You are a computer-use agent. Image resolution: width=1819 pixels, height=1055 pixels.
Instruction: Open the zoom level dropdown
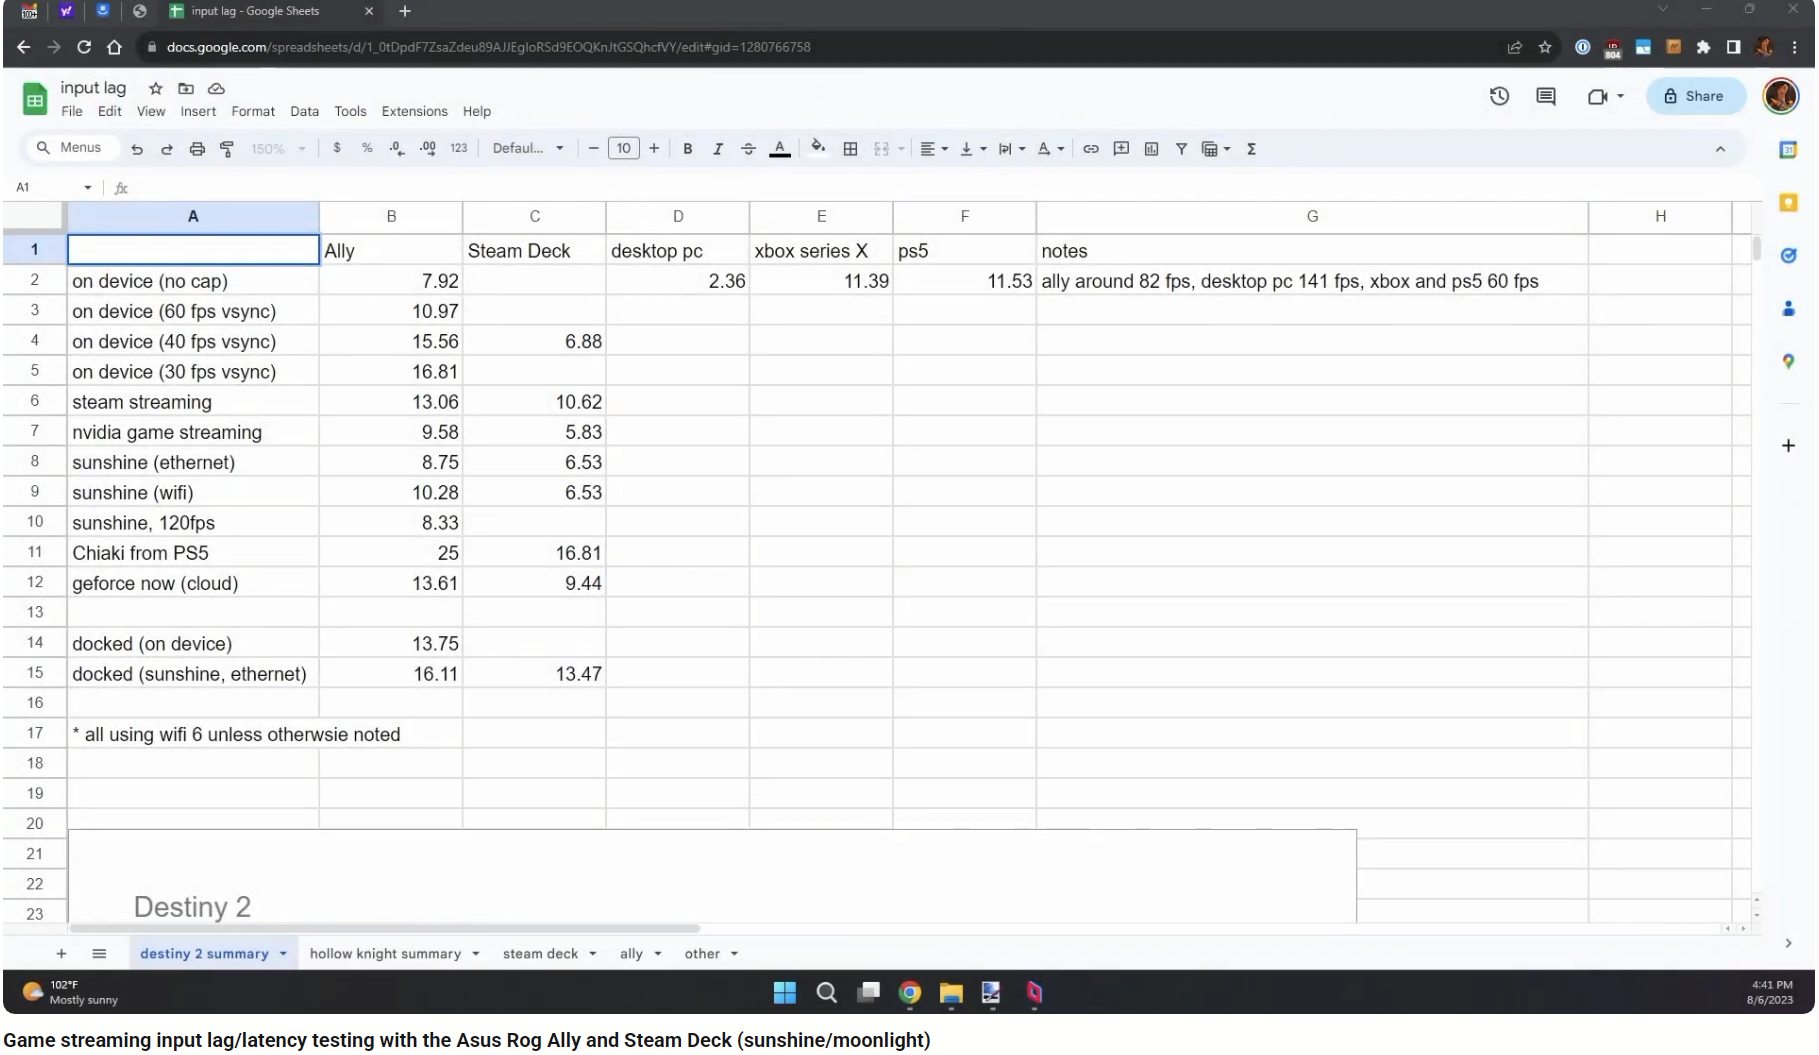[x=278, y=149]
